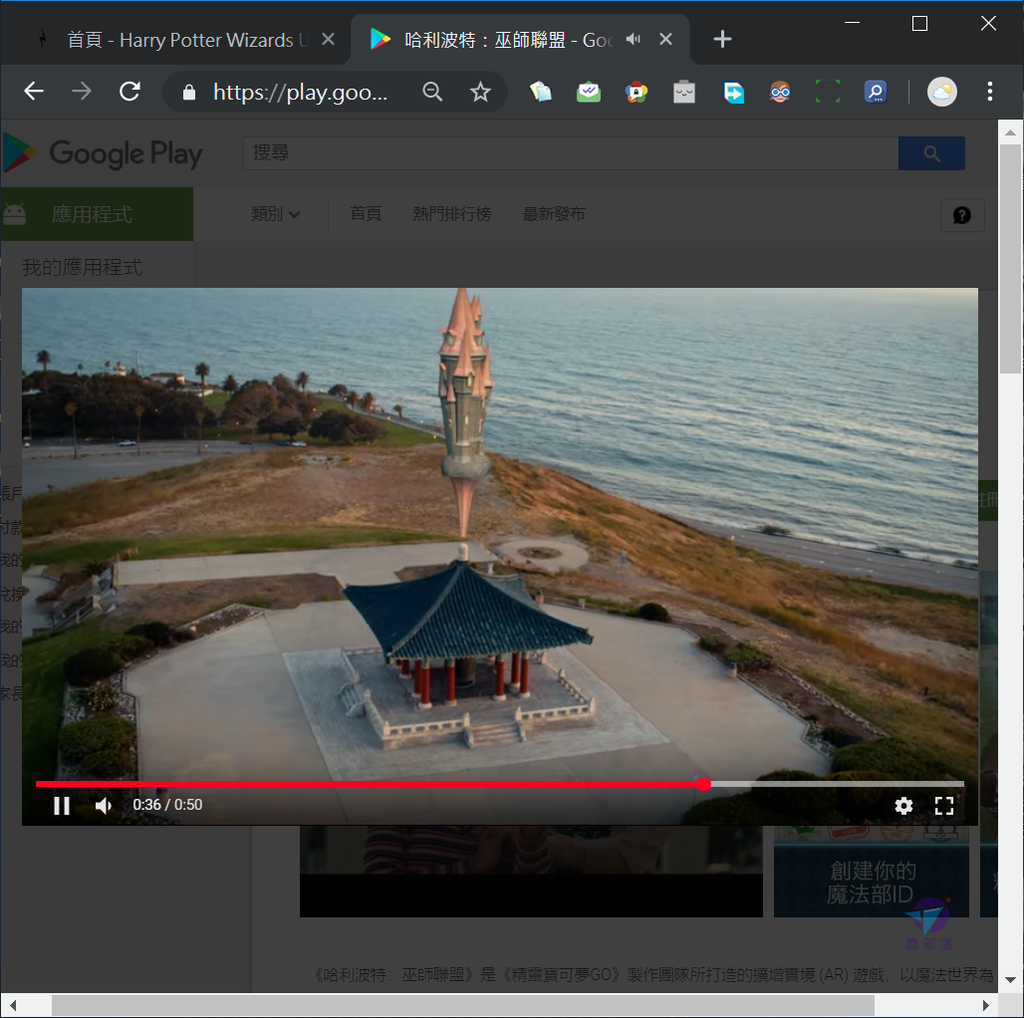Open the 創建你的魔法部ID screenshot thumbnail
Viewport: 1024px width, 1018px height.
pos(871,872)
